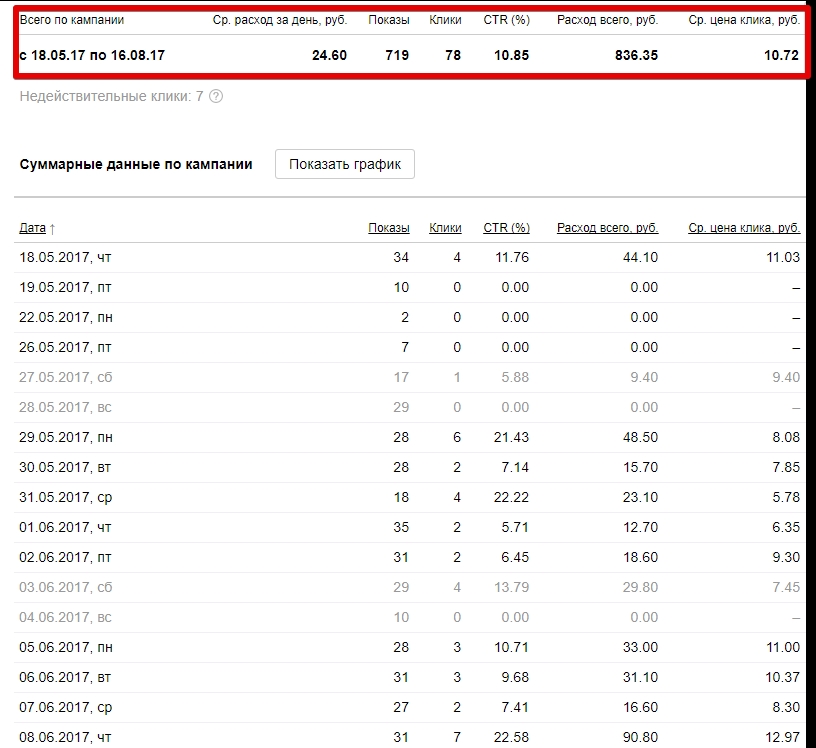
Task: Click the campaign period с 18.05.17 по 16.08.17
Action: [92, 55]
